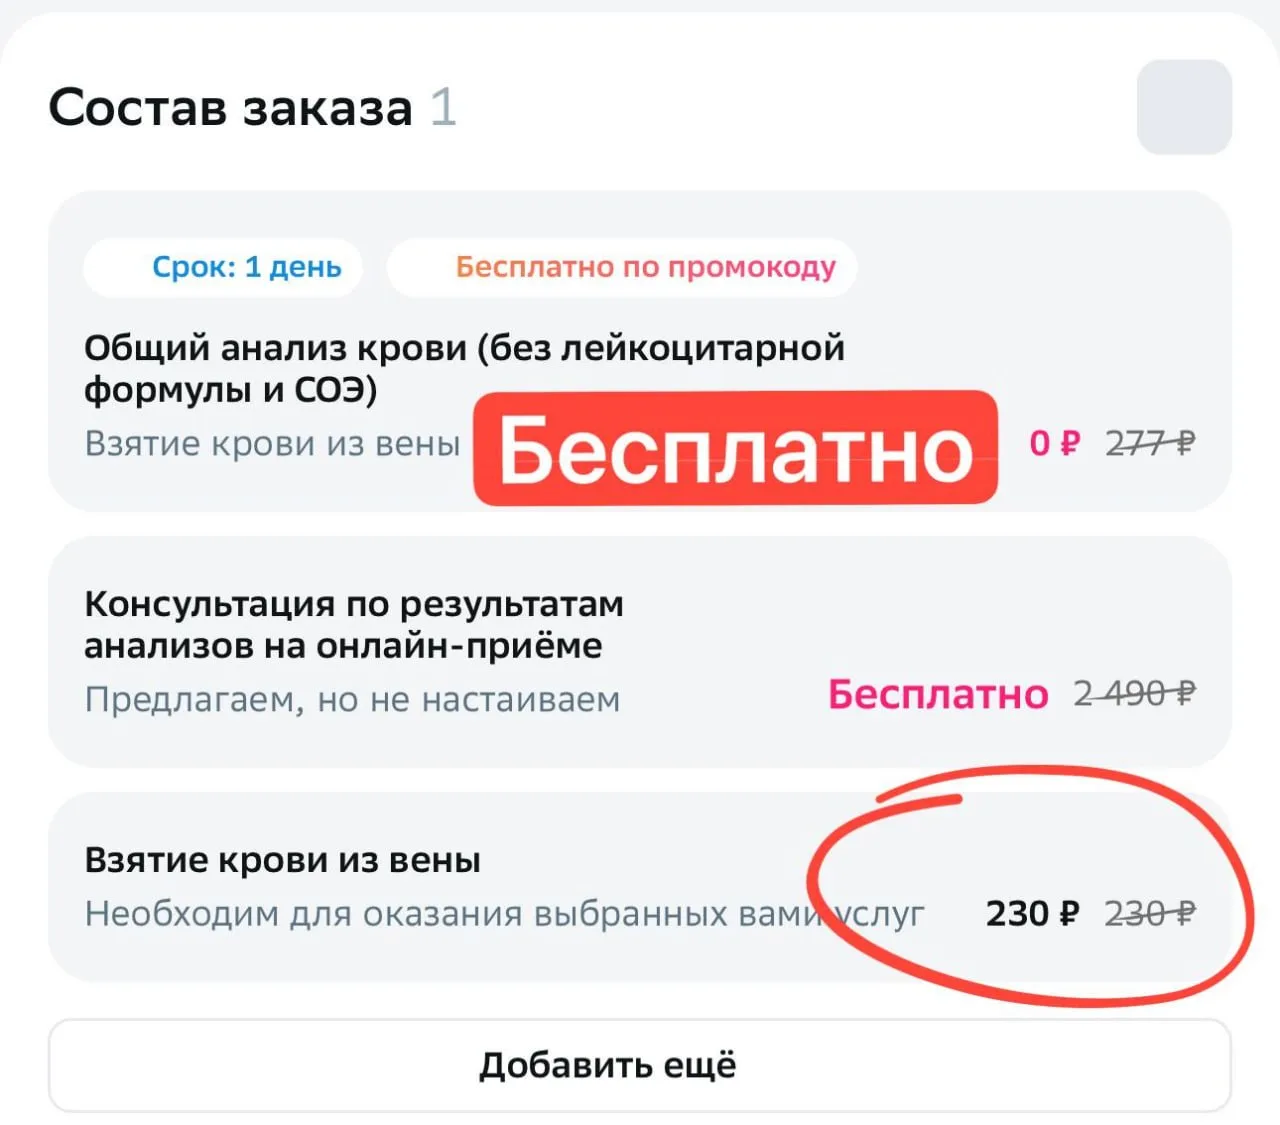Click the crossed-out 2 490 ₽ price
The image size is (1280, 1125).
click(1135, 693)
